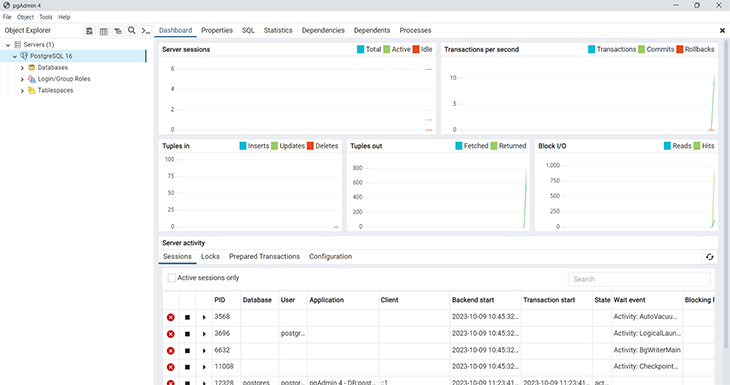Click the Fetched legend color swatch
Screen dimensions: 730x385
(459, 146)
